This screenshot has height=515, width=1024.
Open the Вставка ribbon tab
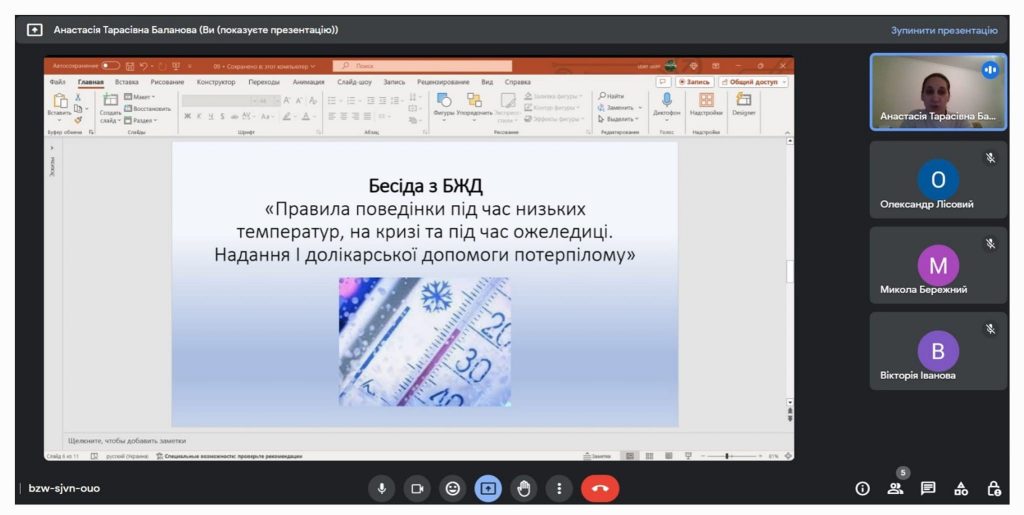tap(127, 82)
